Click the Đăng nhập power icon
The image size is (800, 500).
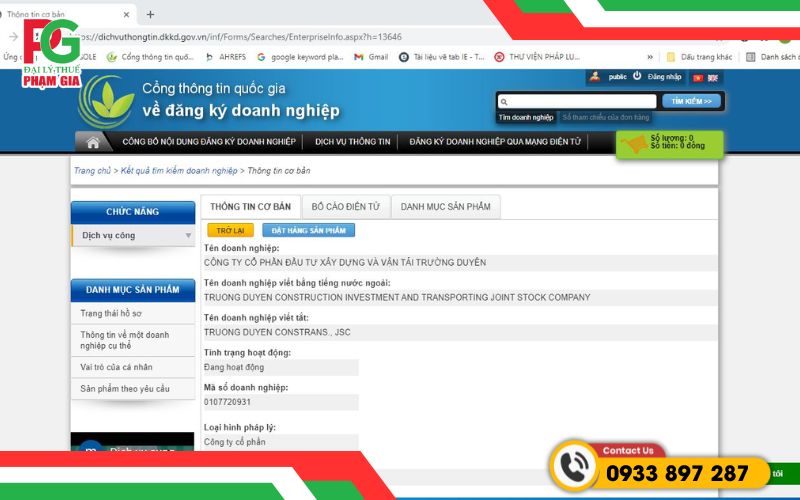[637, 76]
